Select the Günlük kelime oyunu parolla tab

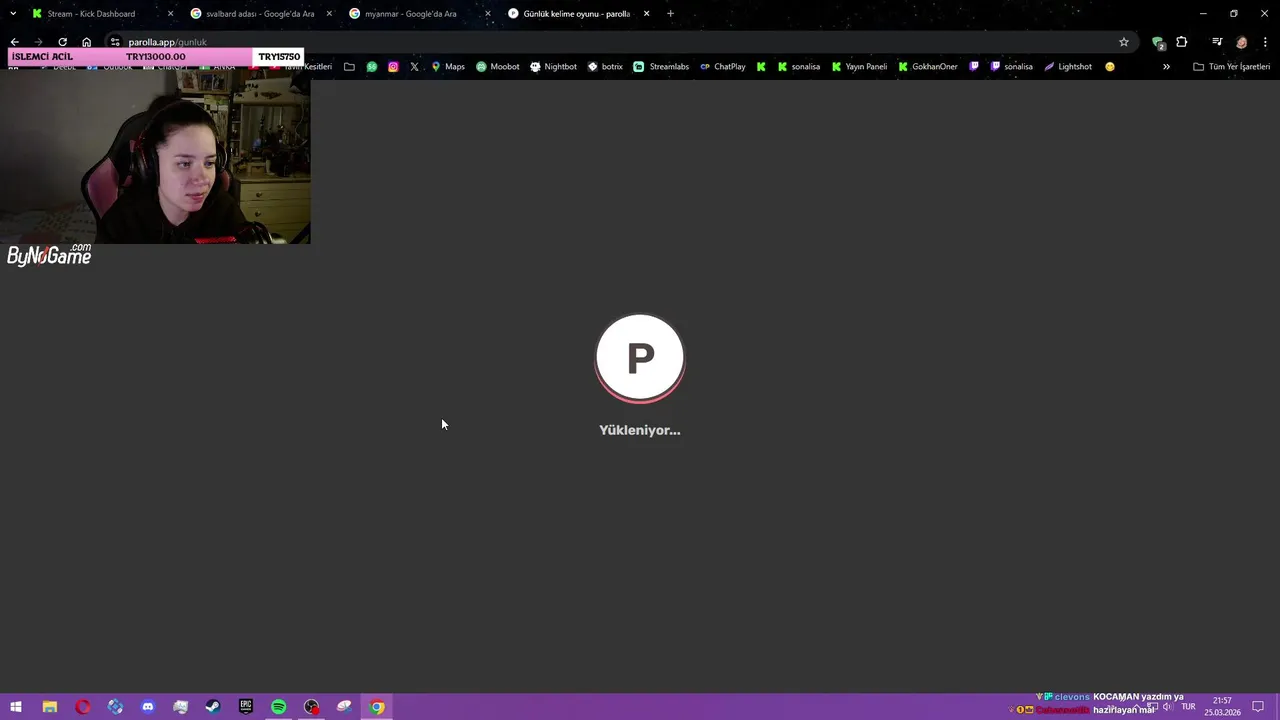pyautogui.click(x=578, y=14)
